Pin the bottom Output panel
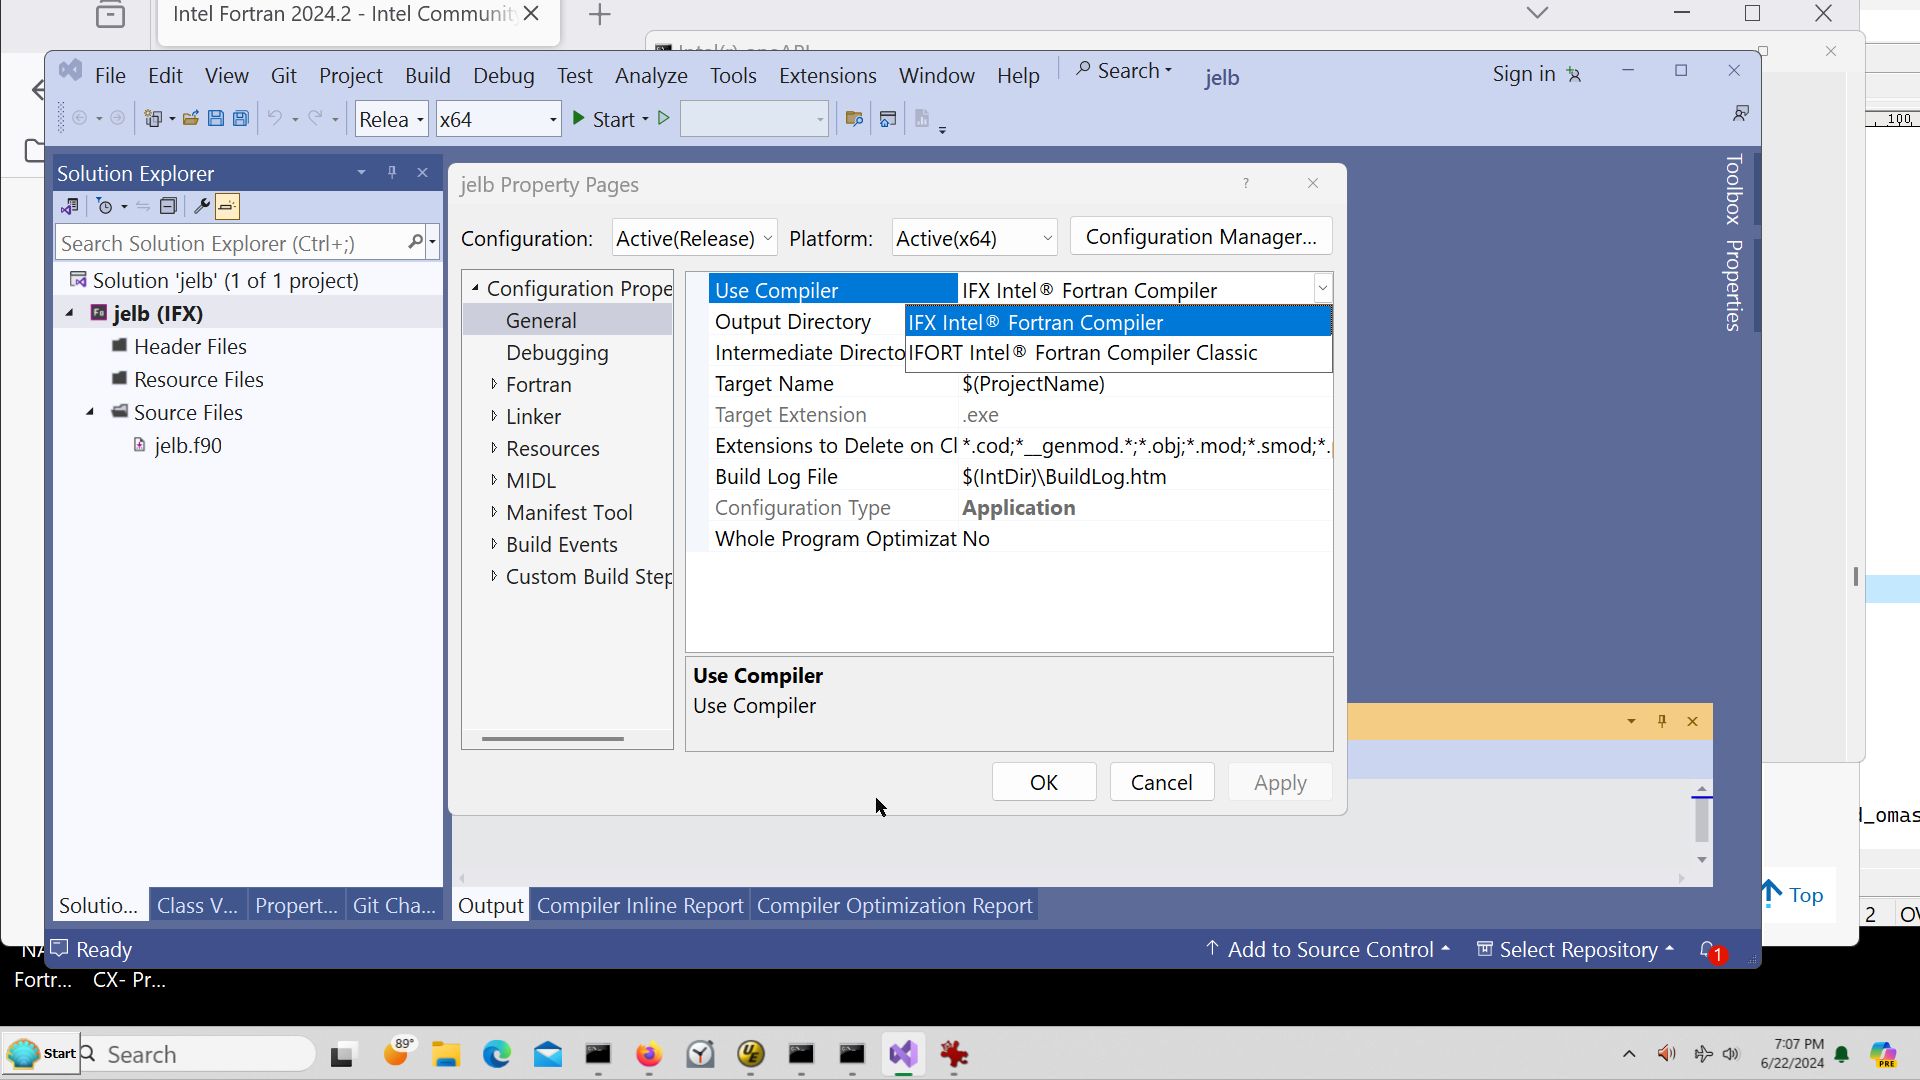Viewport: 1920px width, 1080px height. tap(1662, 721)
